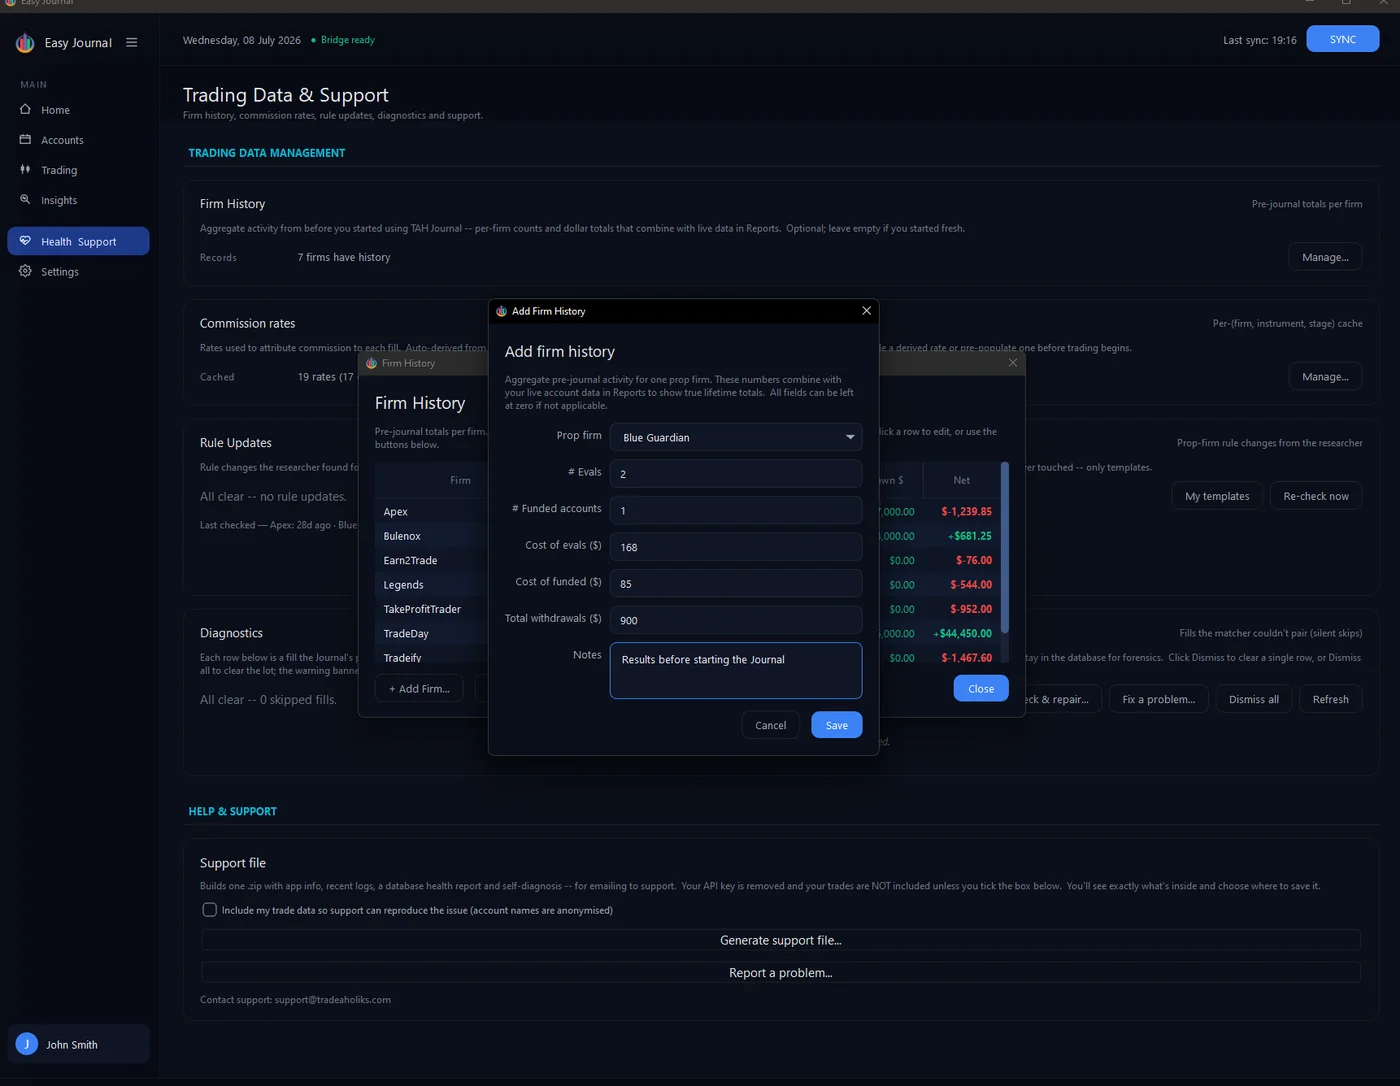Open My templates in Rule Updates
This screenshot has width=1400, height=1086.
[x=1217, y=496]
